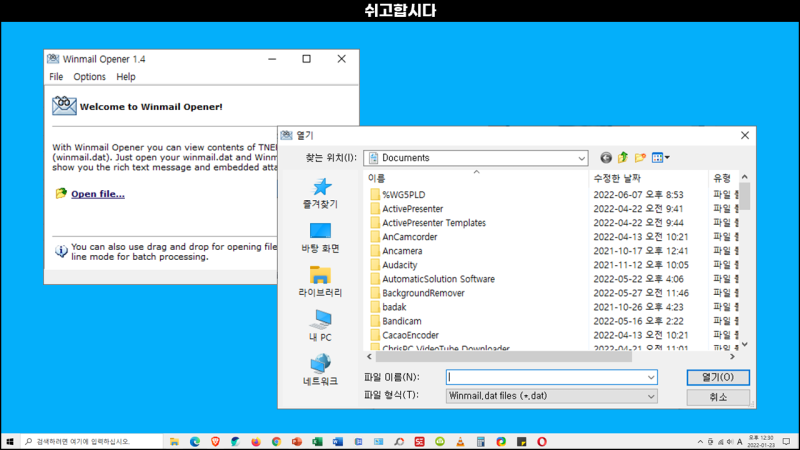Open the view menu icon in dialog toolbar
The image size is (800, 450).
point(661,158)
